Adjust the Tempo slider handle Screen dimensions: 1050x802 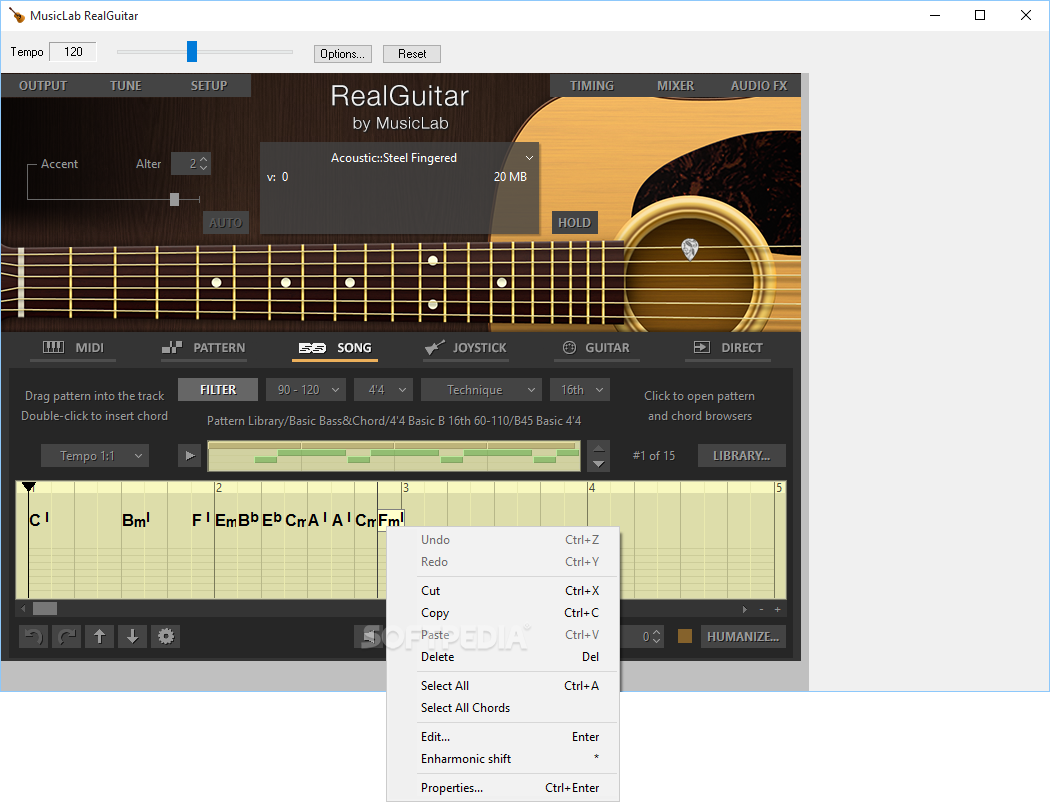click(x=192, y=52)
